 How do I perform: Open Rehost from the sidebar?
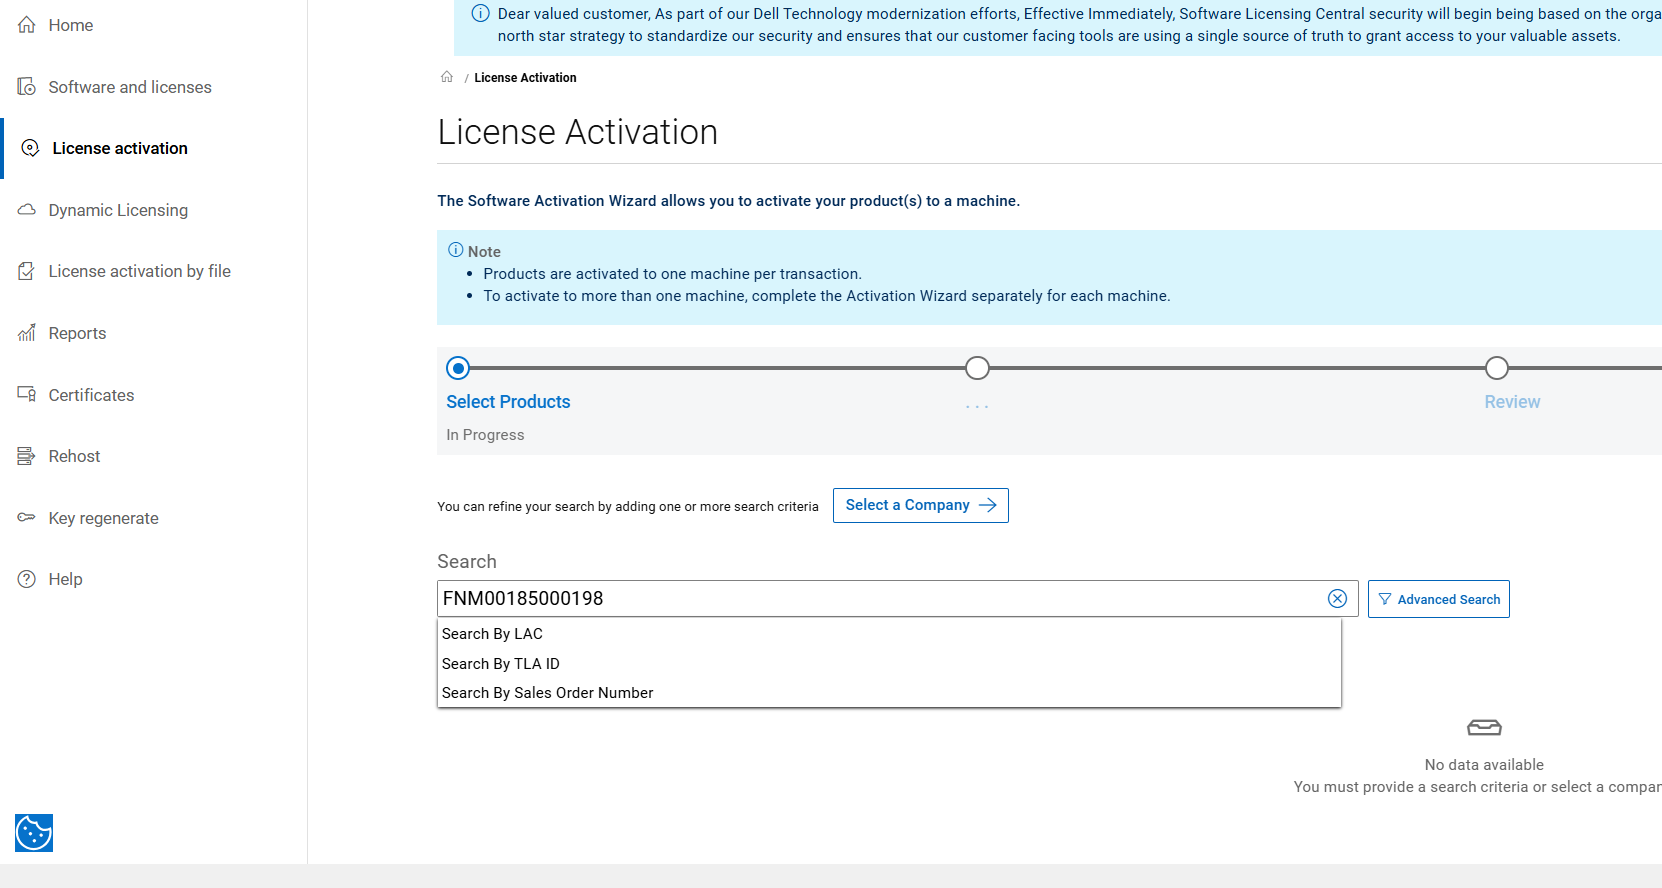pyautogui.click(x=74, y=456)
